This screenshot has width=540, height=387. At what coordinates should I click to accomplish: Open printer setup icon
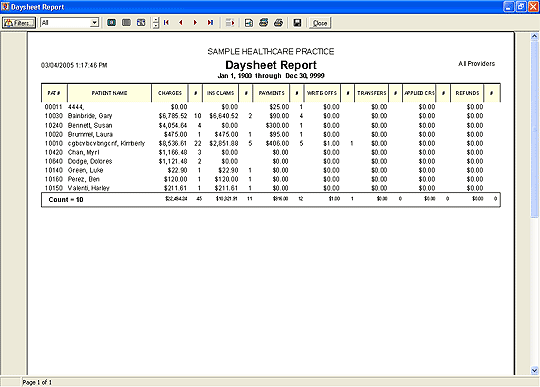point(263,23)
